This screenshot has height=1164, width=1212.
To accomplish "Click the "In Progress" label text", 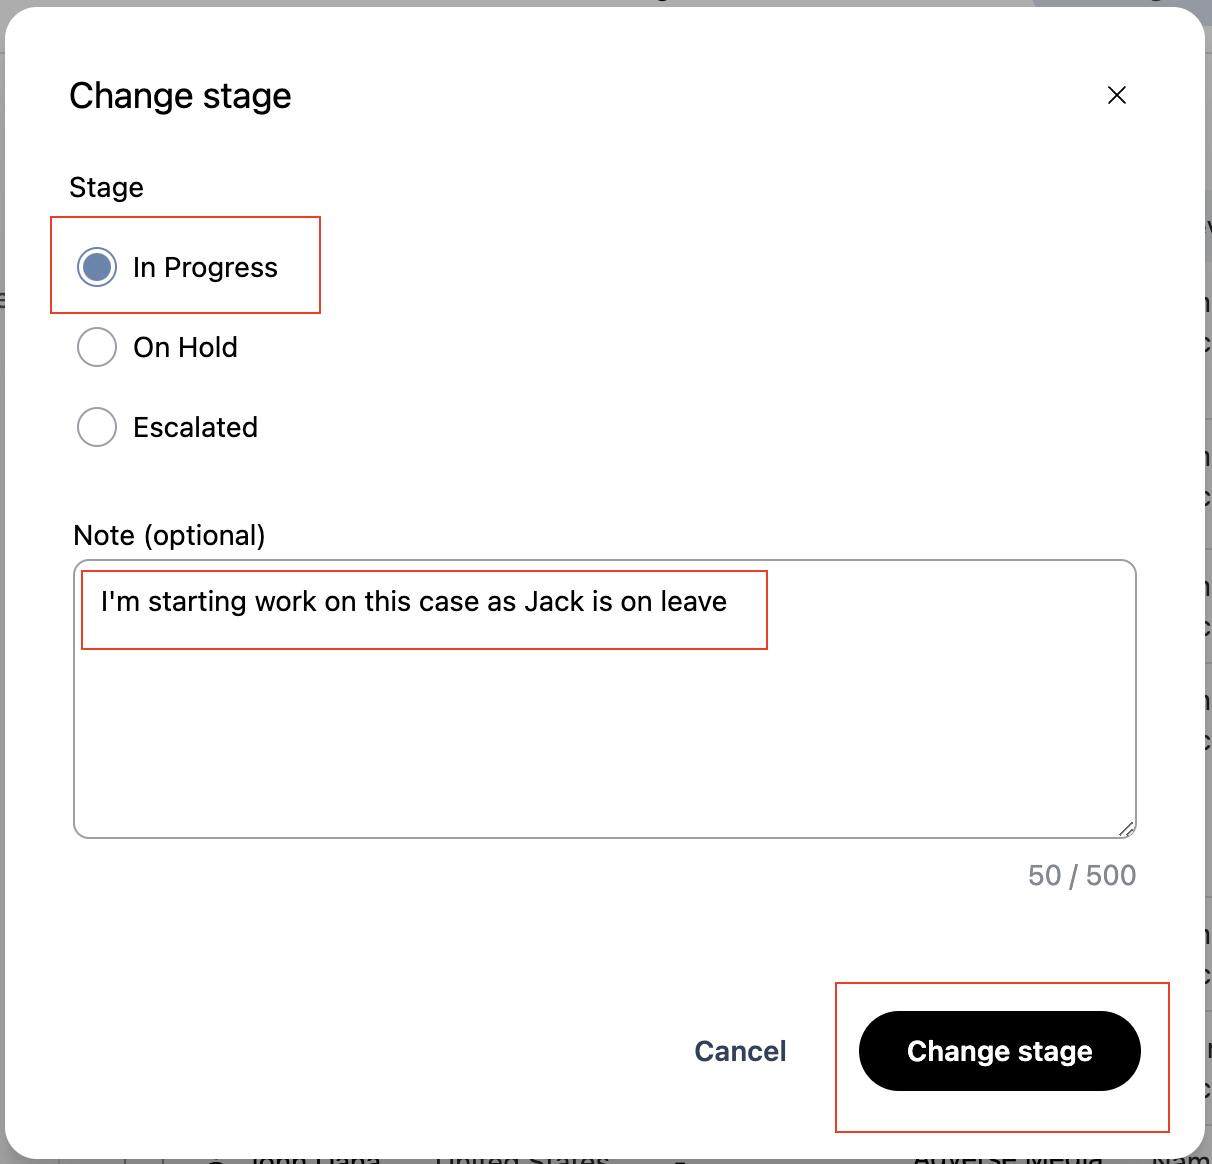I will pyautogui.click(x=205, y=268).
